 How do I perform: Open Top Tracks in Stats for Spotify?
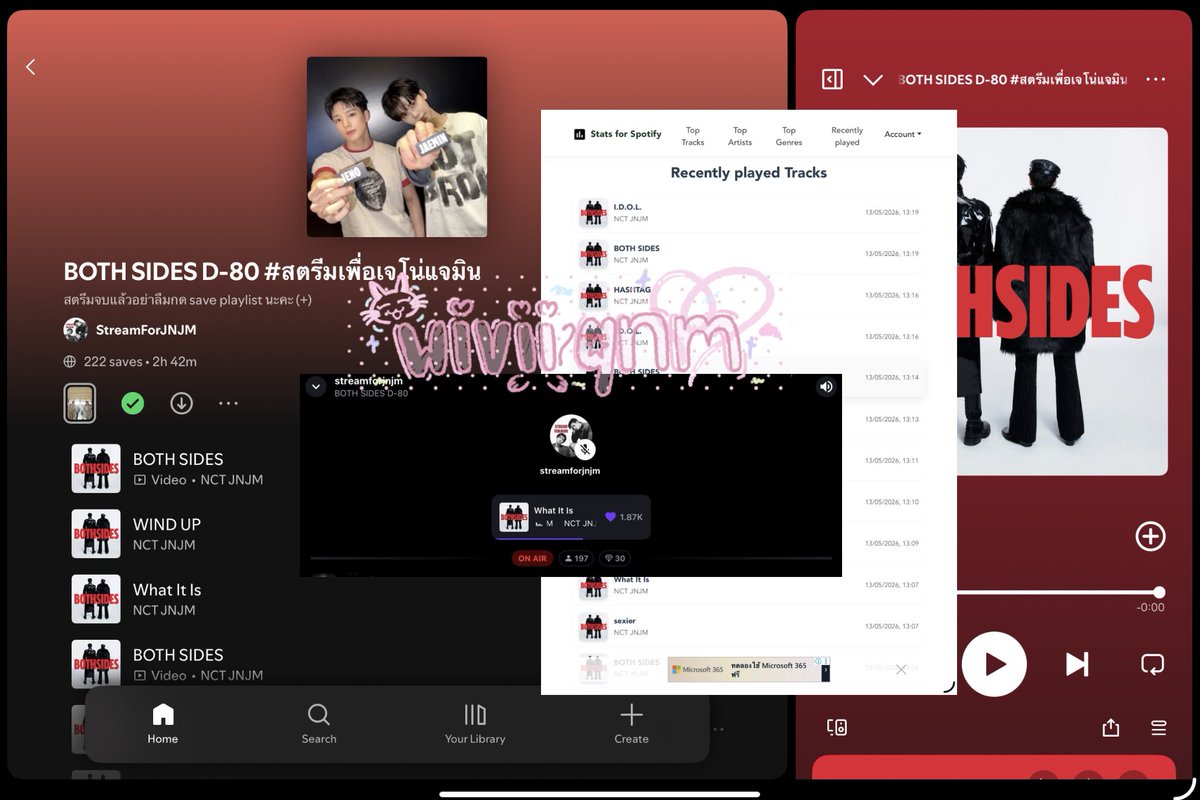693,136
